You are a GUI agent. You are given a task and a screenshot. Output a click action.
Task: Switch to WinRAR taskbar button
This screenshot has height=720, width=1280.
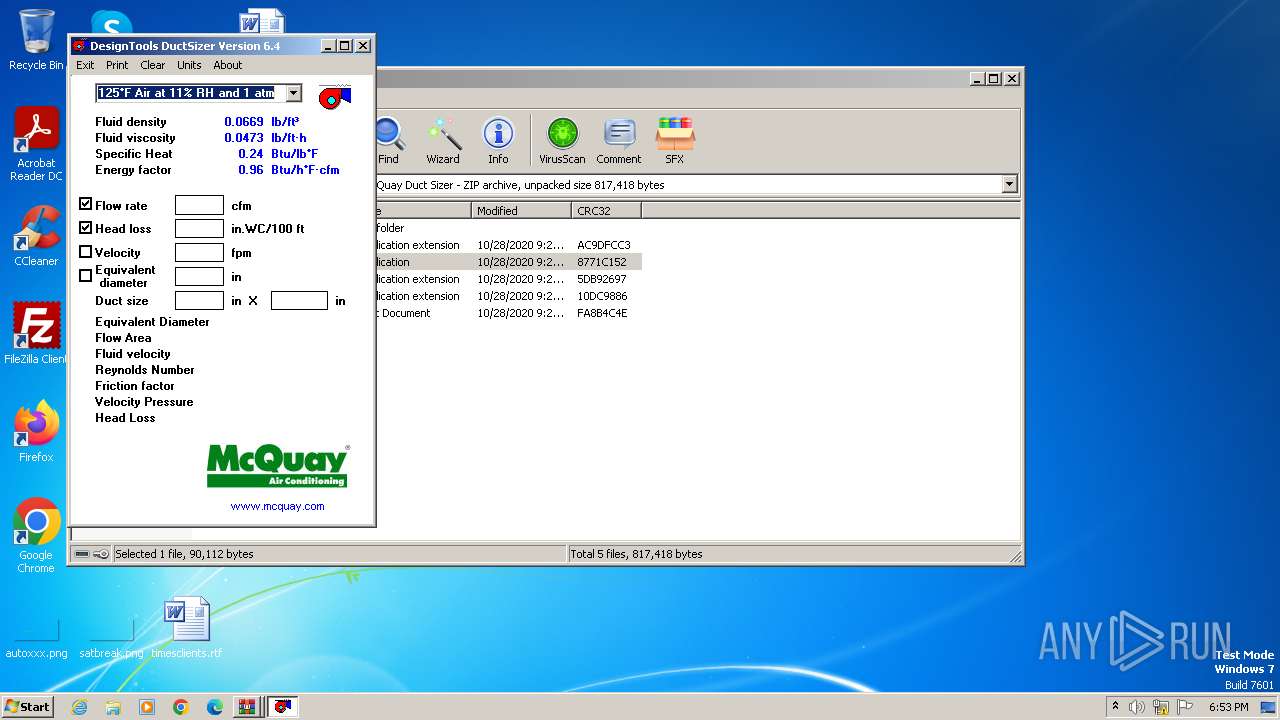click(247, 707)
